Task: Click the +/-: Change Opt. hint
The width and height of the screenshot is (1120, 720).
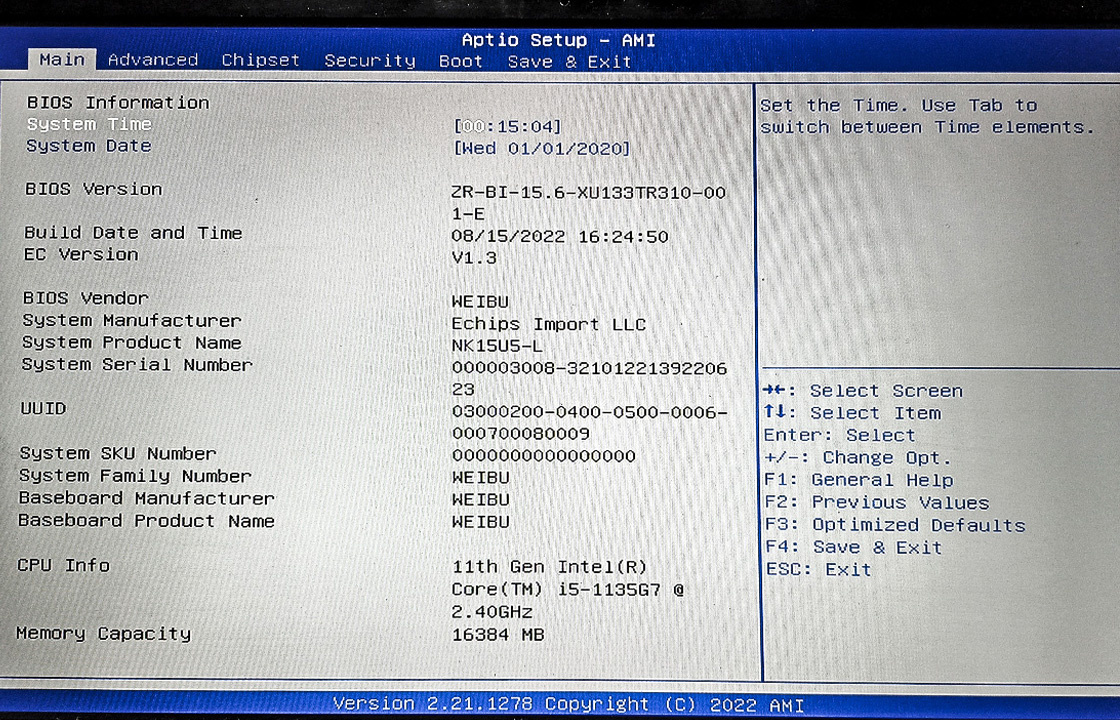Action: click(857, 458)
